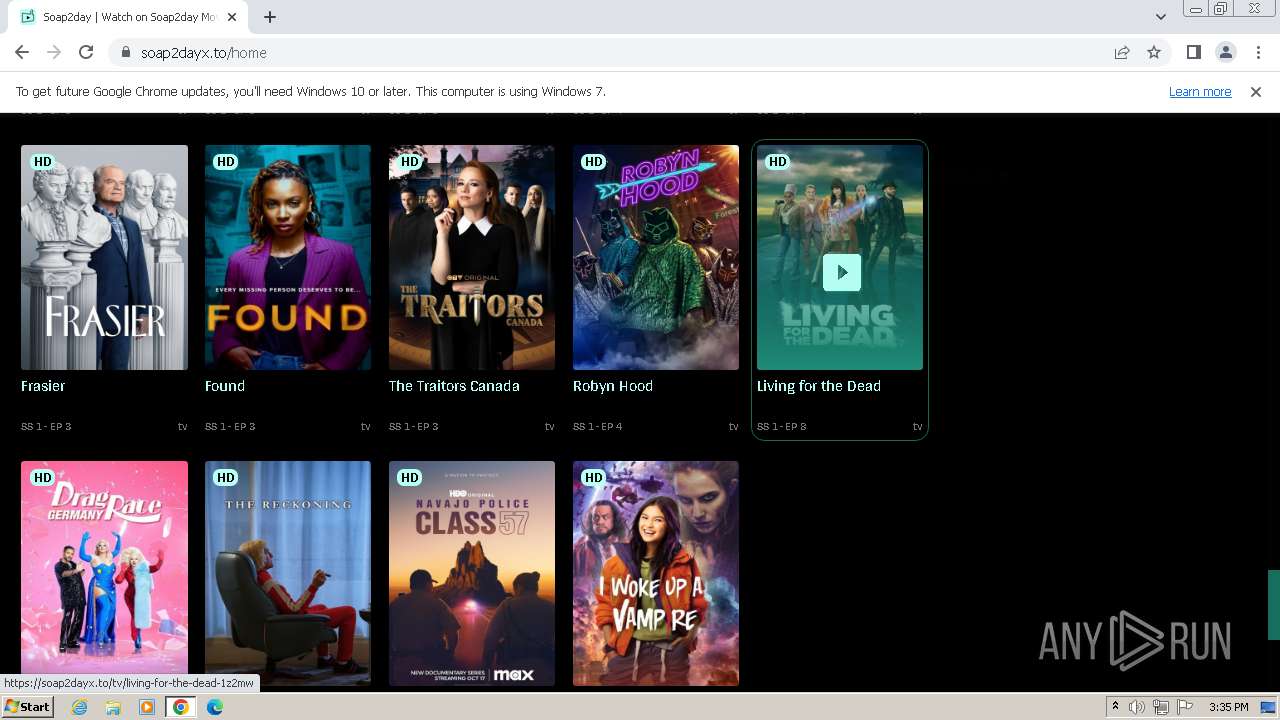Bookmark this tab with the star icon
The width and height of the screenshot is (1280, 720).
(1154, 52)
